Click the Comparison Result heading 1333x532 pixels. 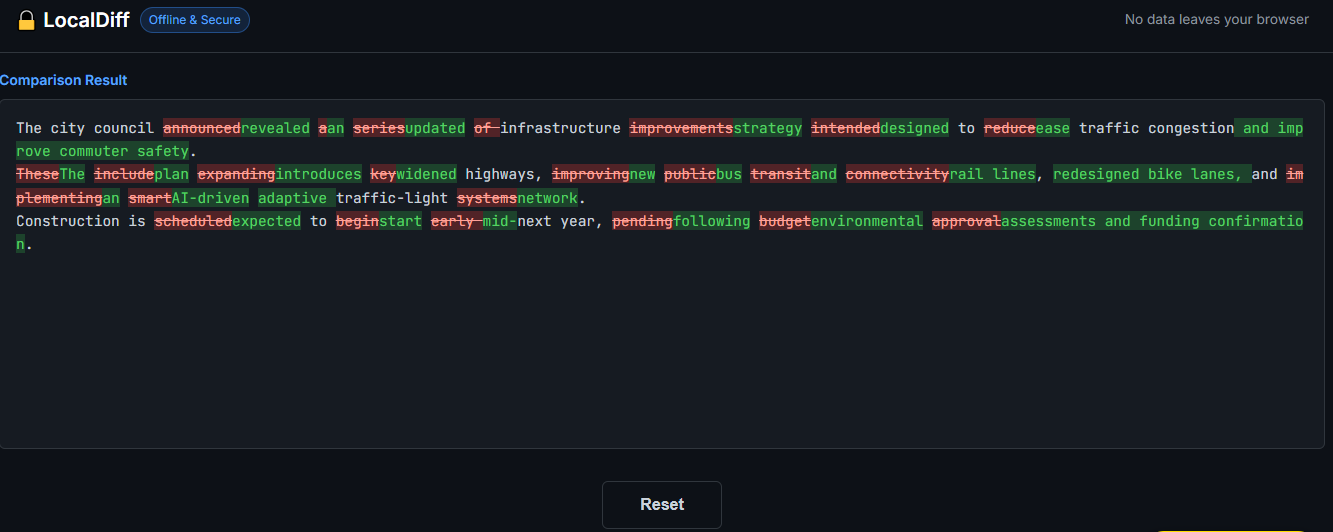click(64, 80)
